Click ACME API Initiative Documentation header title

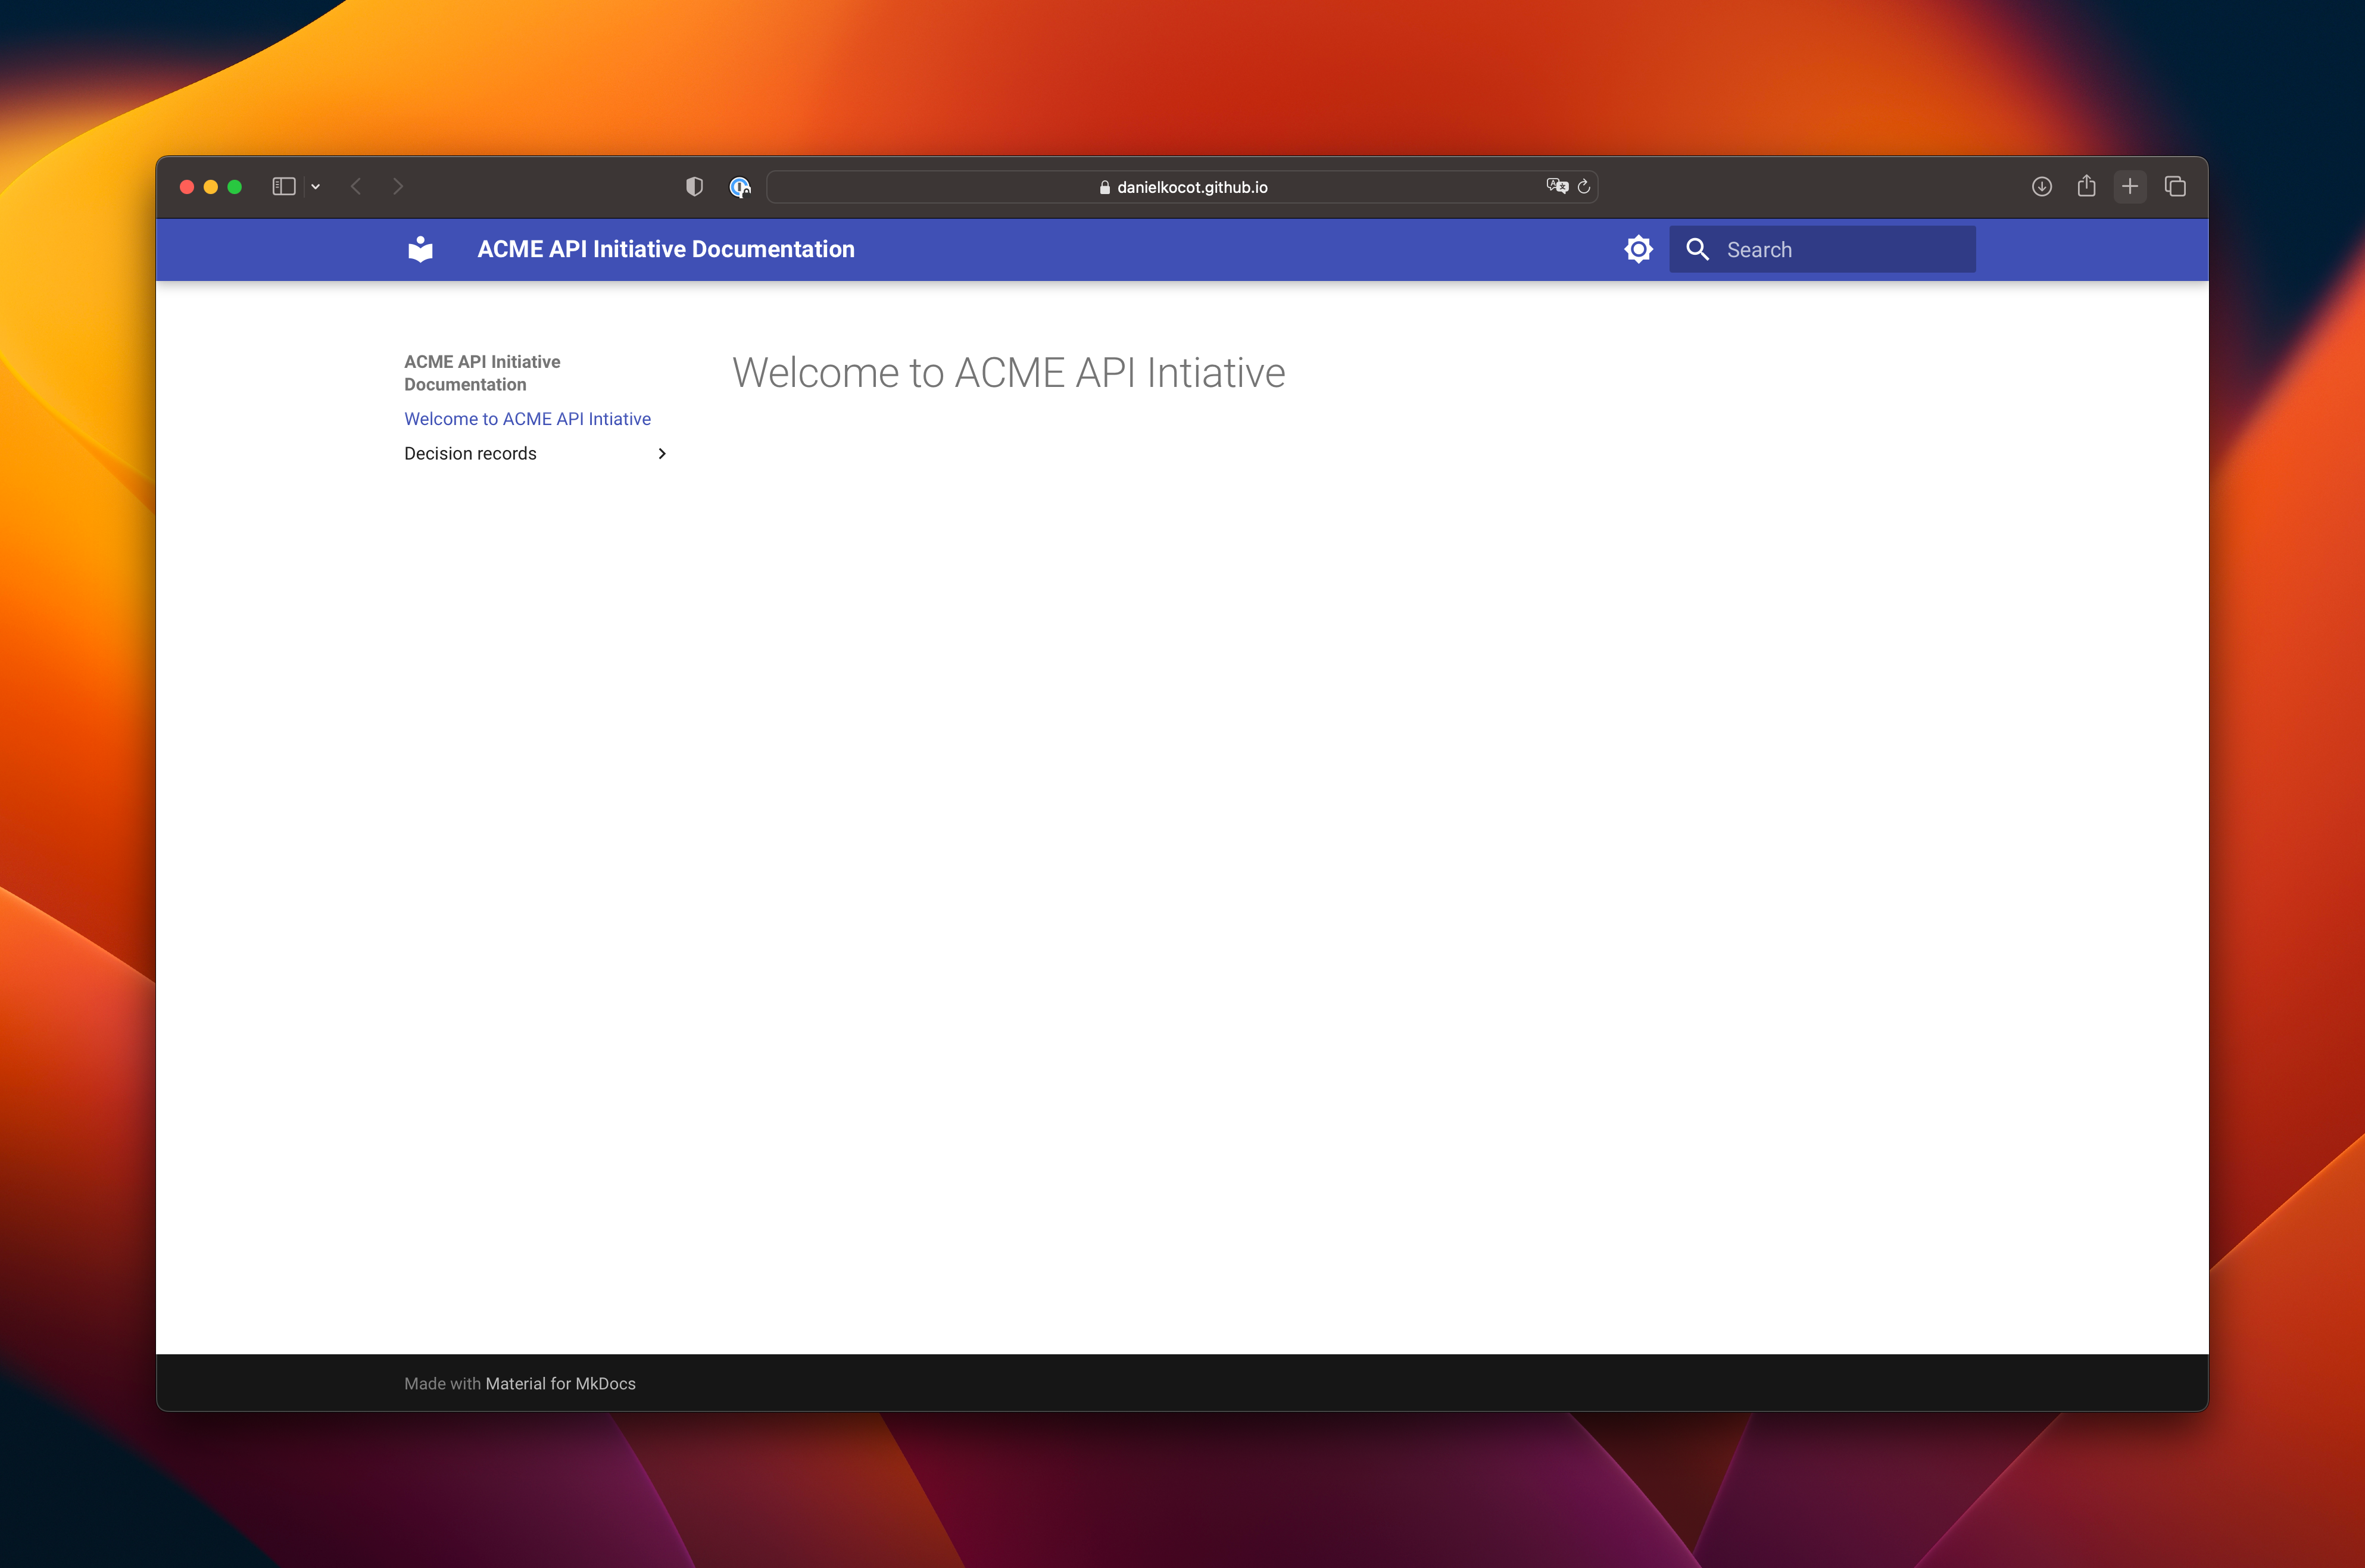click(x=666, y=249)
